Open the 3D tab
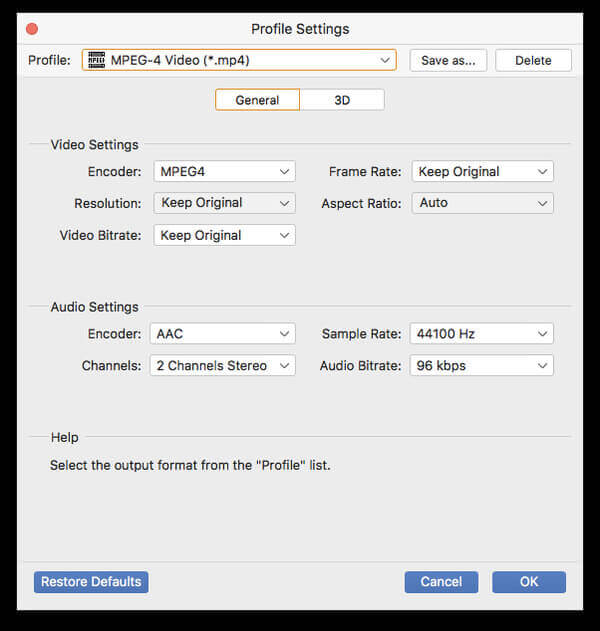 point(342,100)
